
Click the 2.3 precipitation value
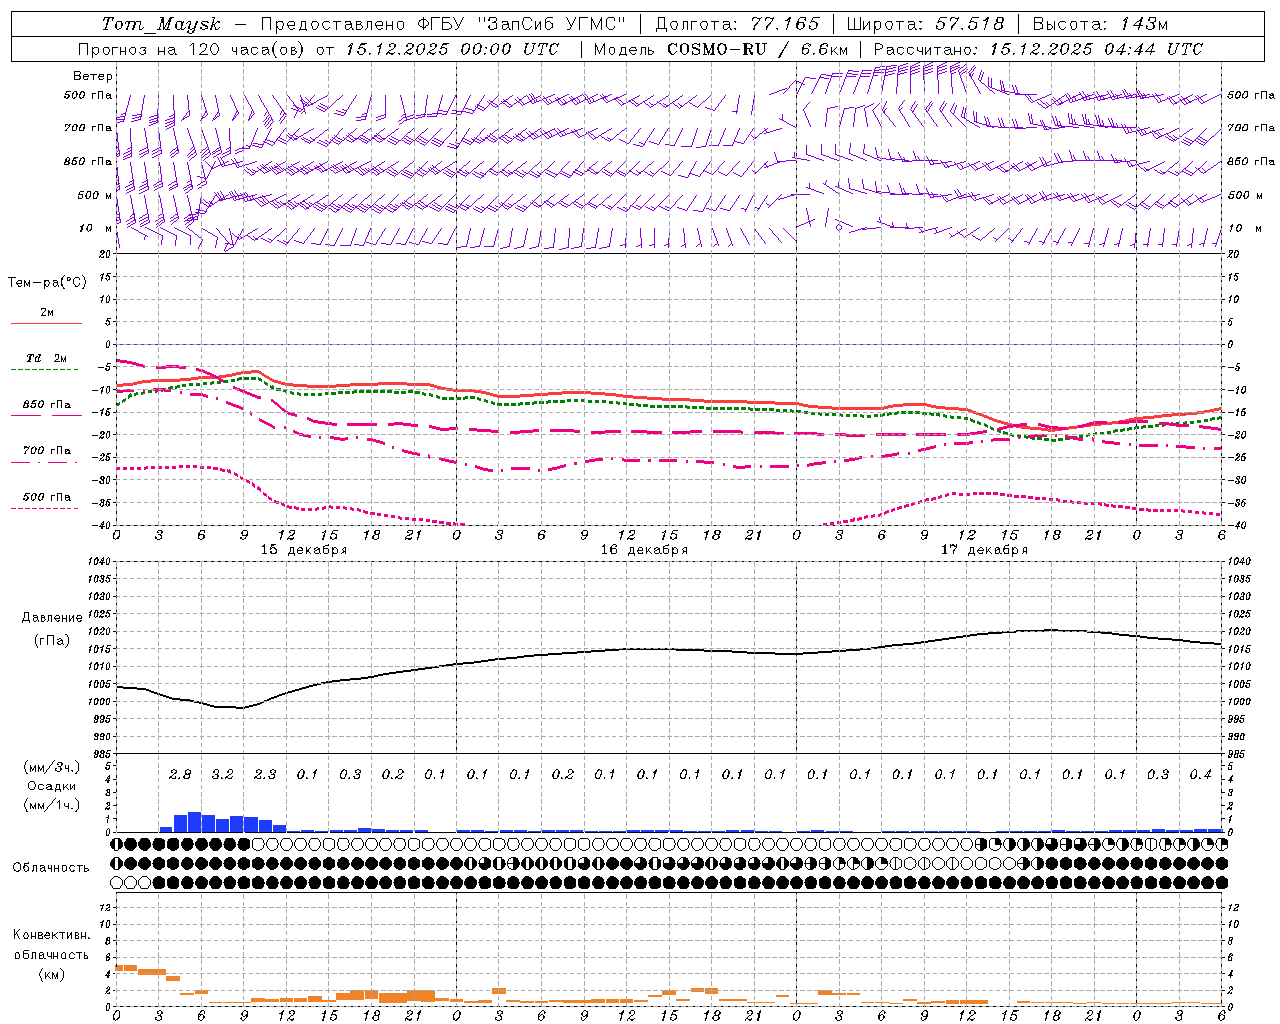[x=265, y=774]
